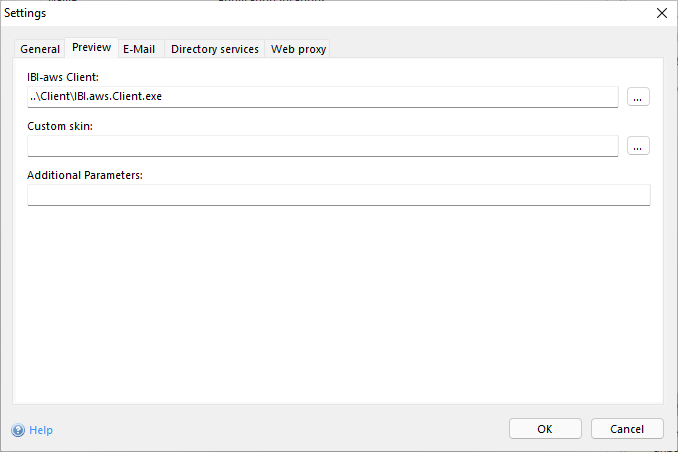Click the Settings title bar text
Viewport: 678px width, 452px height.
pyautogui.click(x=25, y=13)
